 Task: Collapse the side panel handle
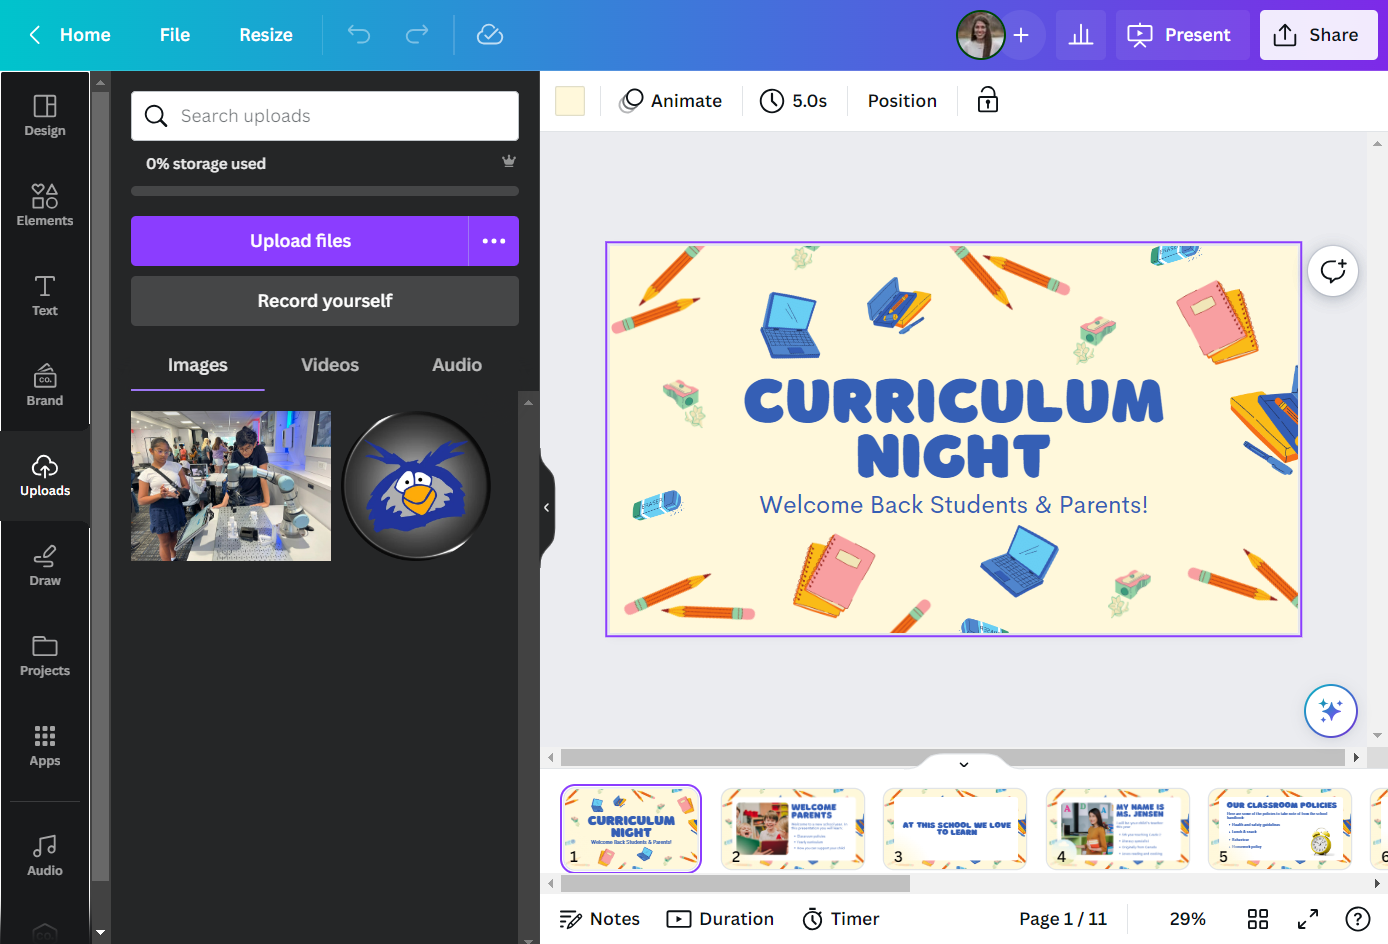[x=547, y=508]
